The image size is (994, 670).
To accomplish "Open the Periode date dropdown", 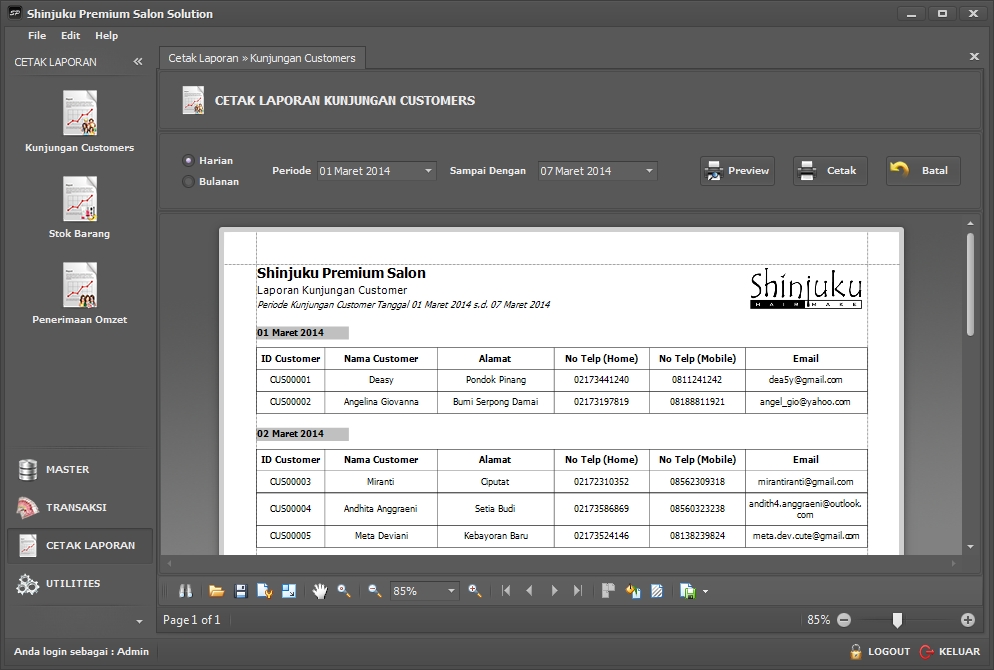I will pos(429,171).
